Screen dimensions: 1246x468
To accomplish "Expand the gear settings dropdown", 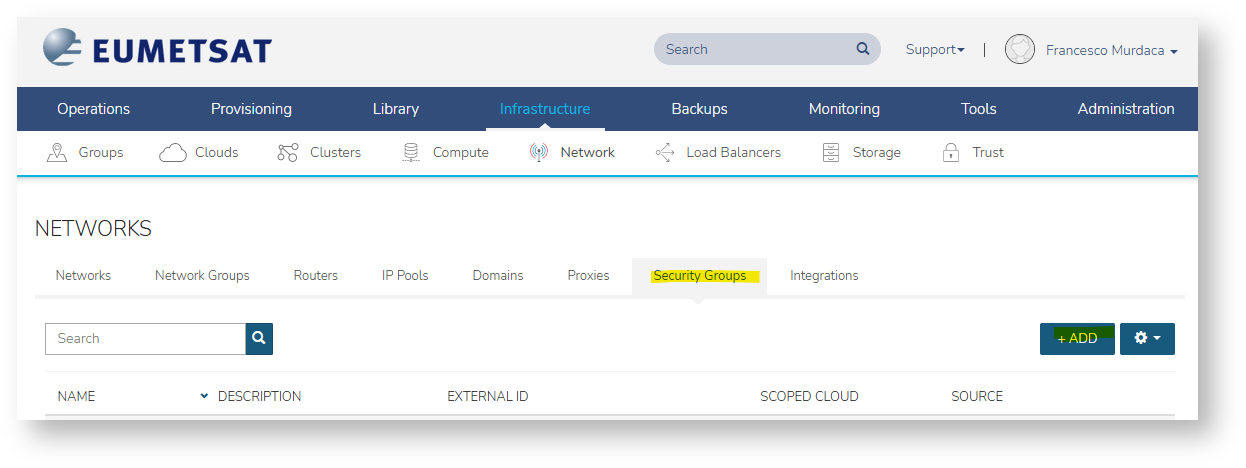I will click(x=1147, y=339).
